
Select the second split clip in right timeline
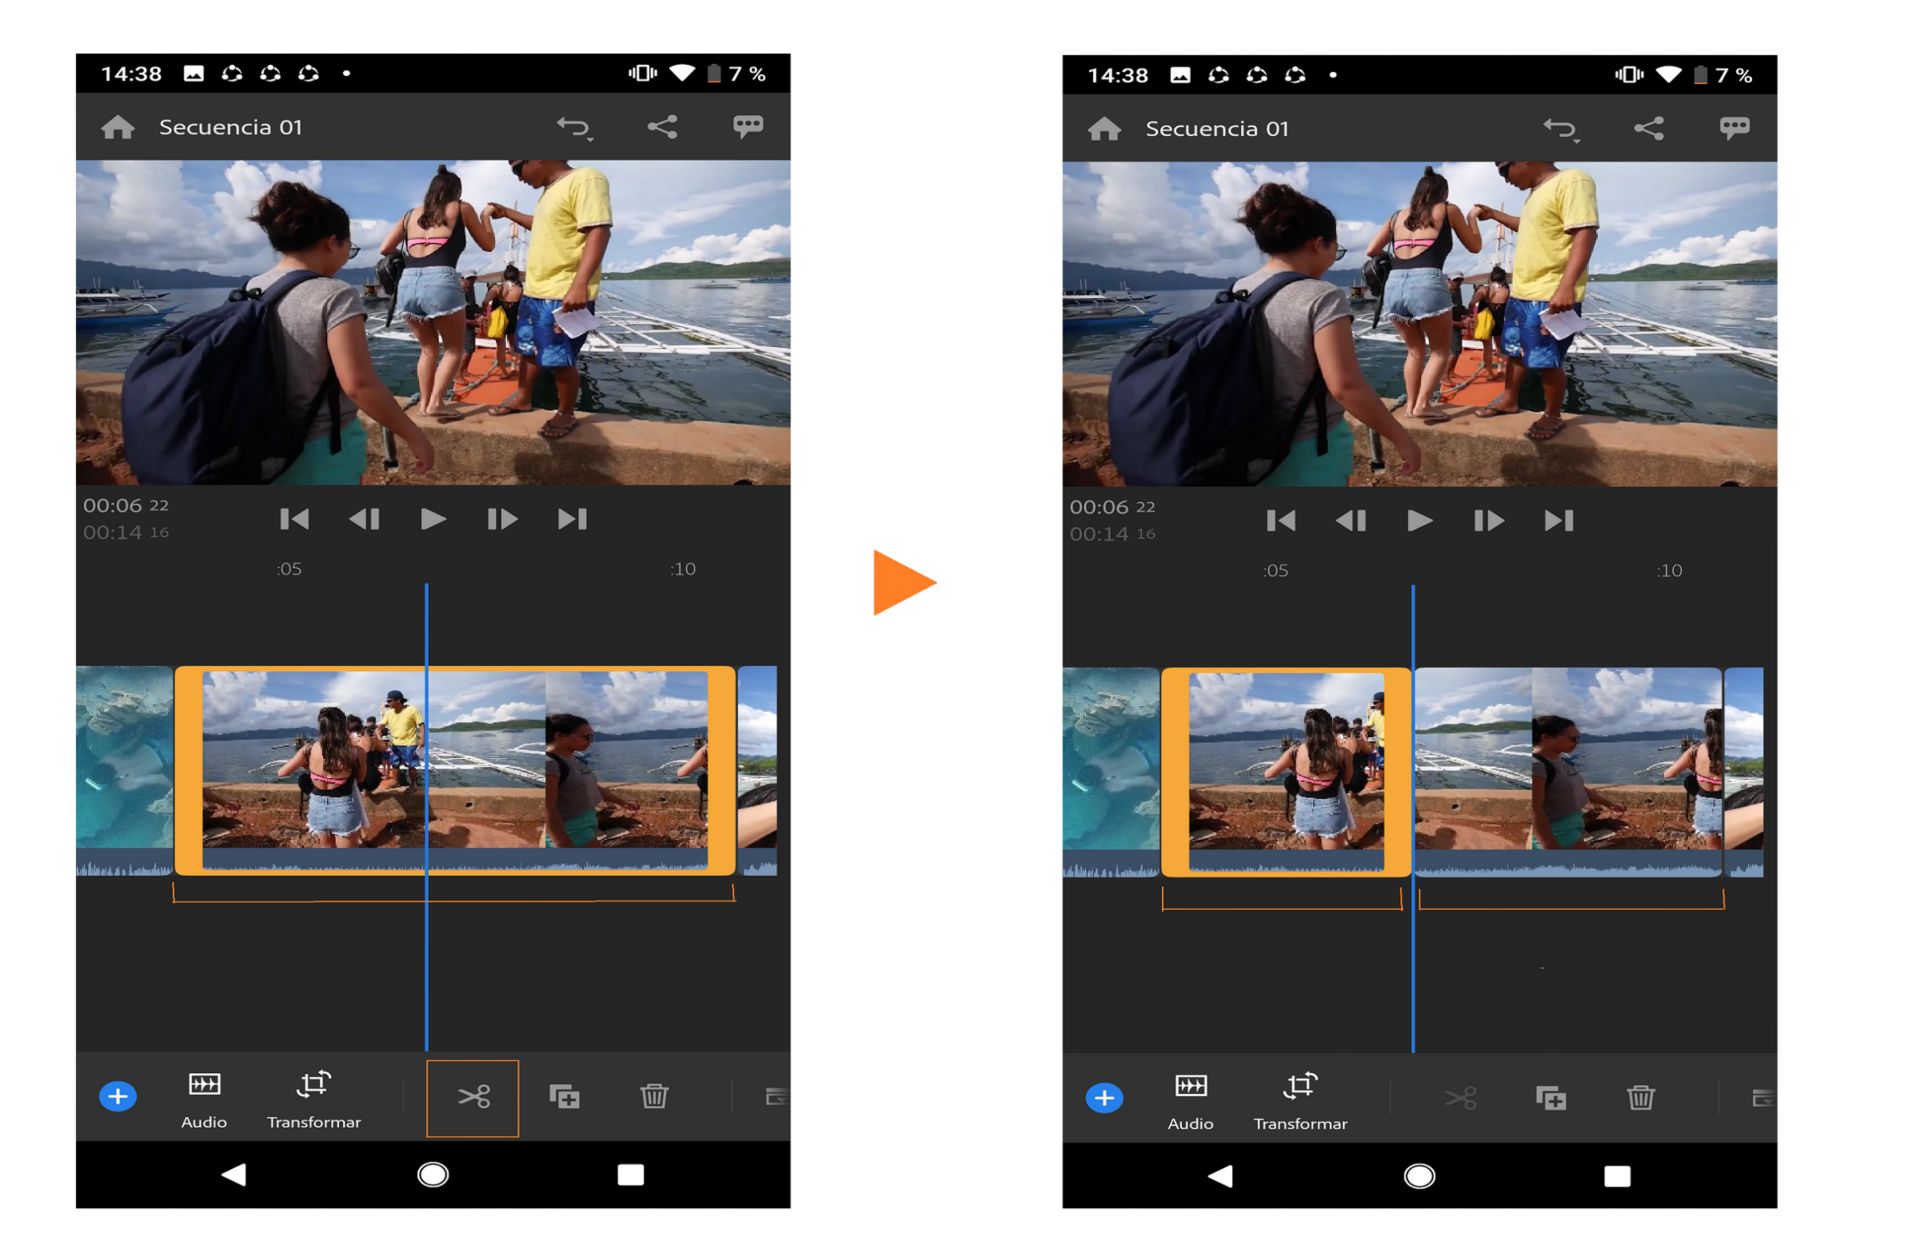1567,771
